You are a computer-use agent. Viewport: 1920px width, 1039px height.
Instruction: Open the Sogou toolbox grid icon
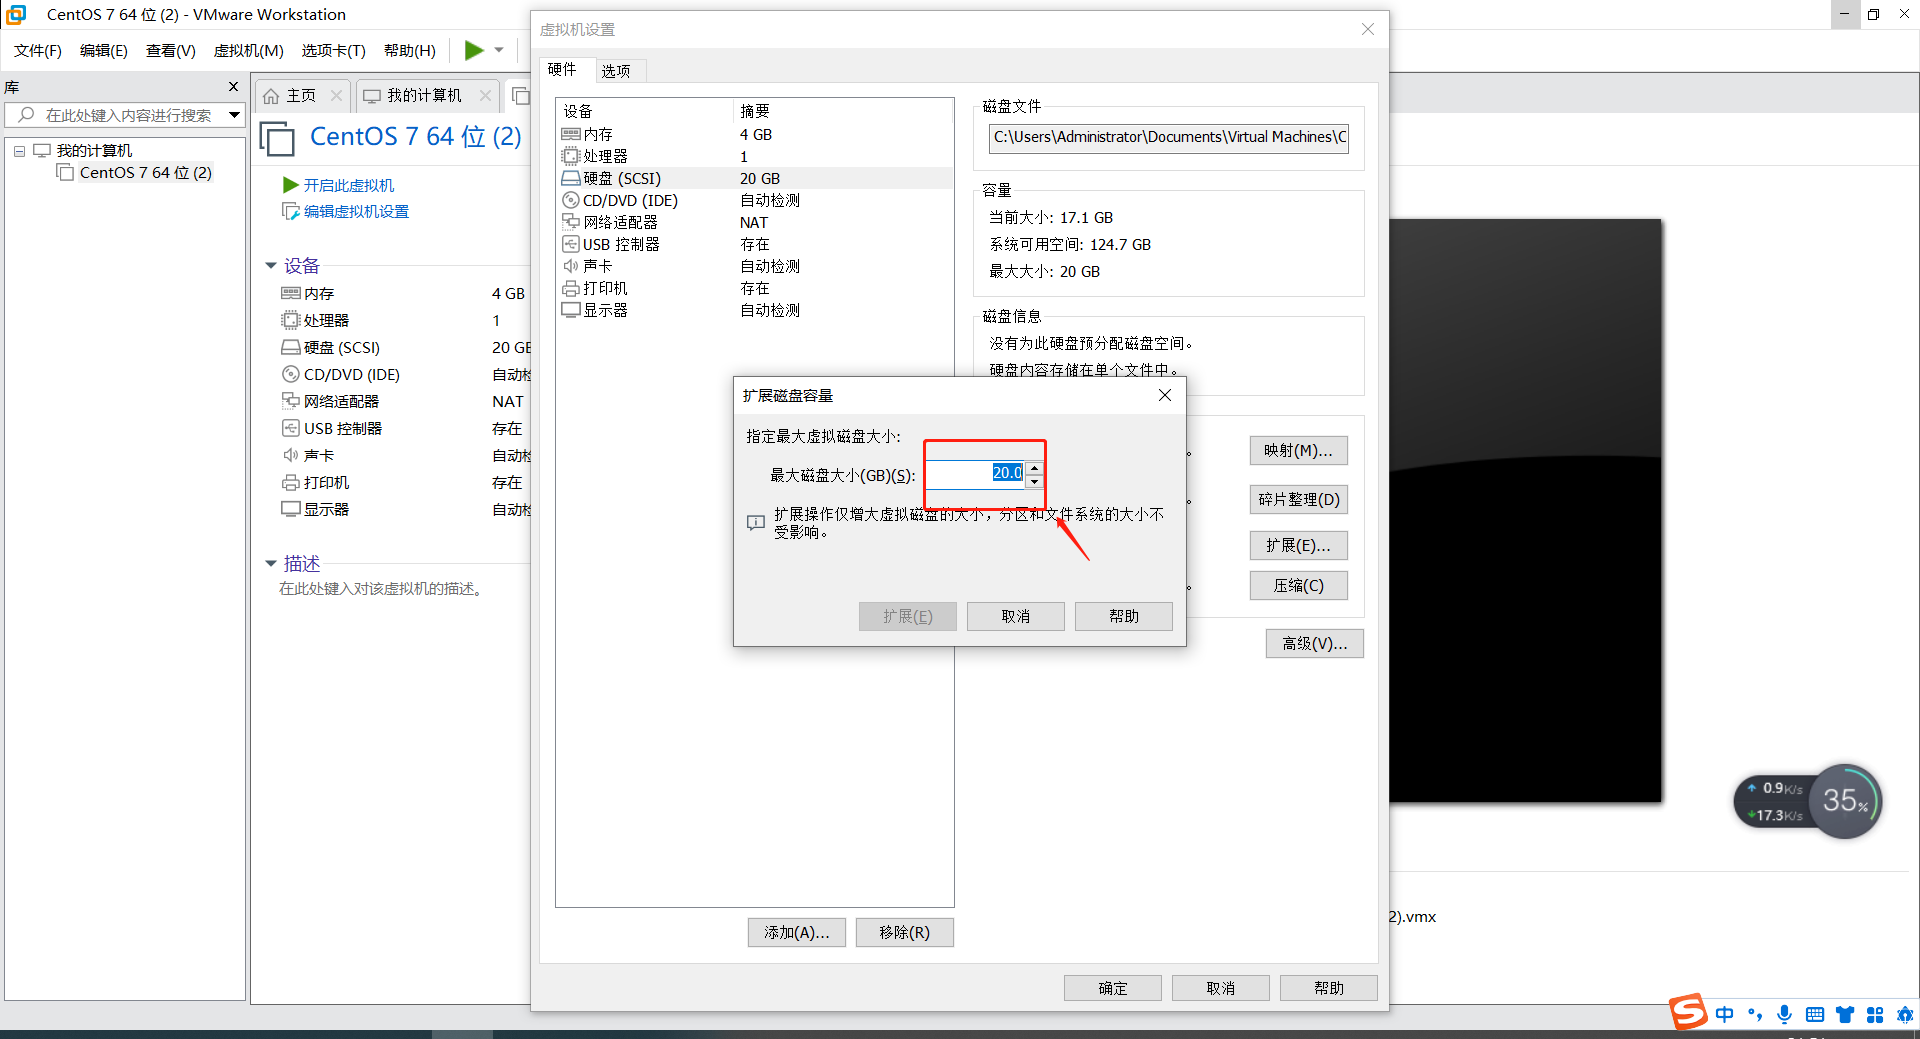click(1875, 1015)
